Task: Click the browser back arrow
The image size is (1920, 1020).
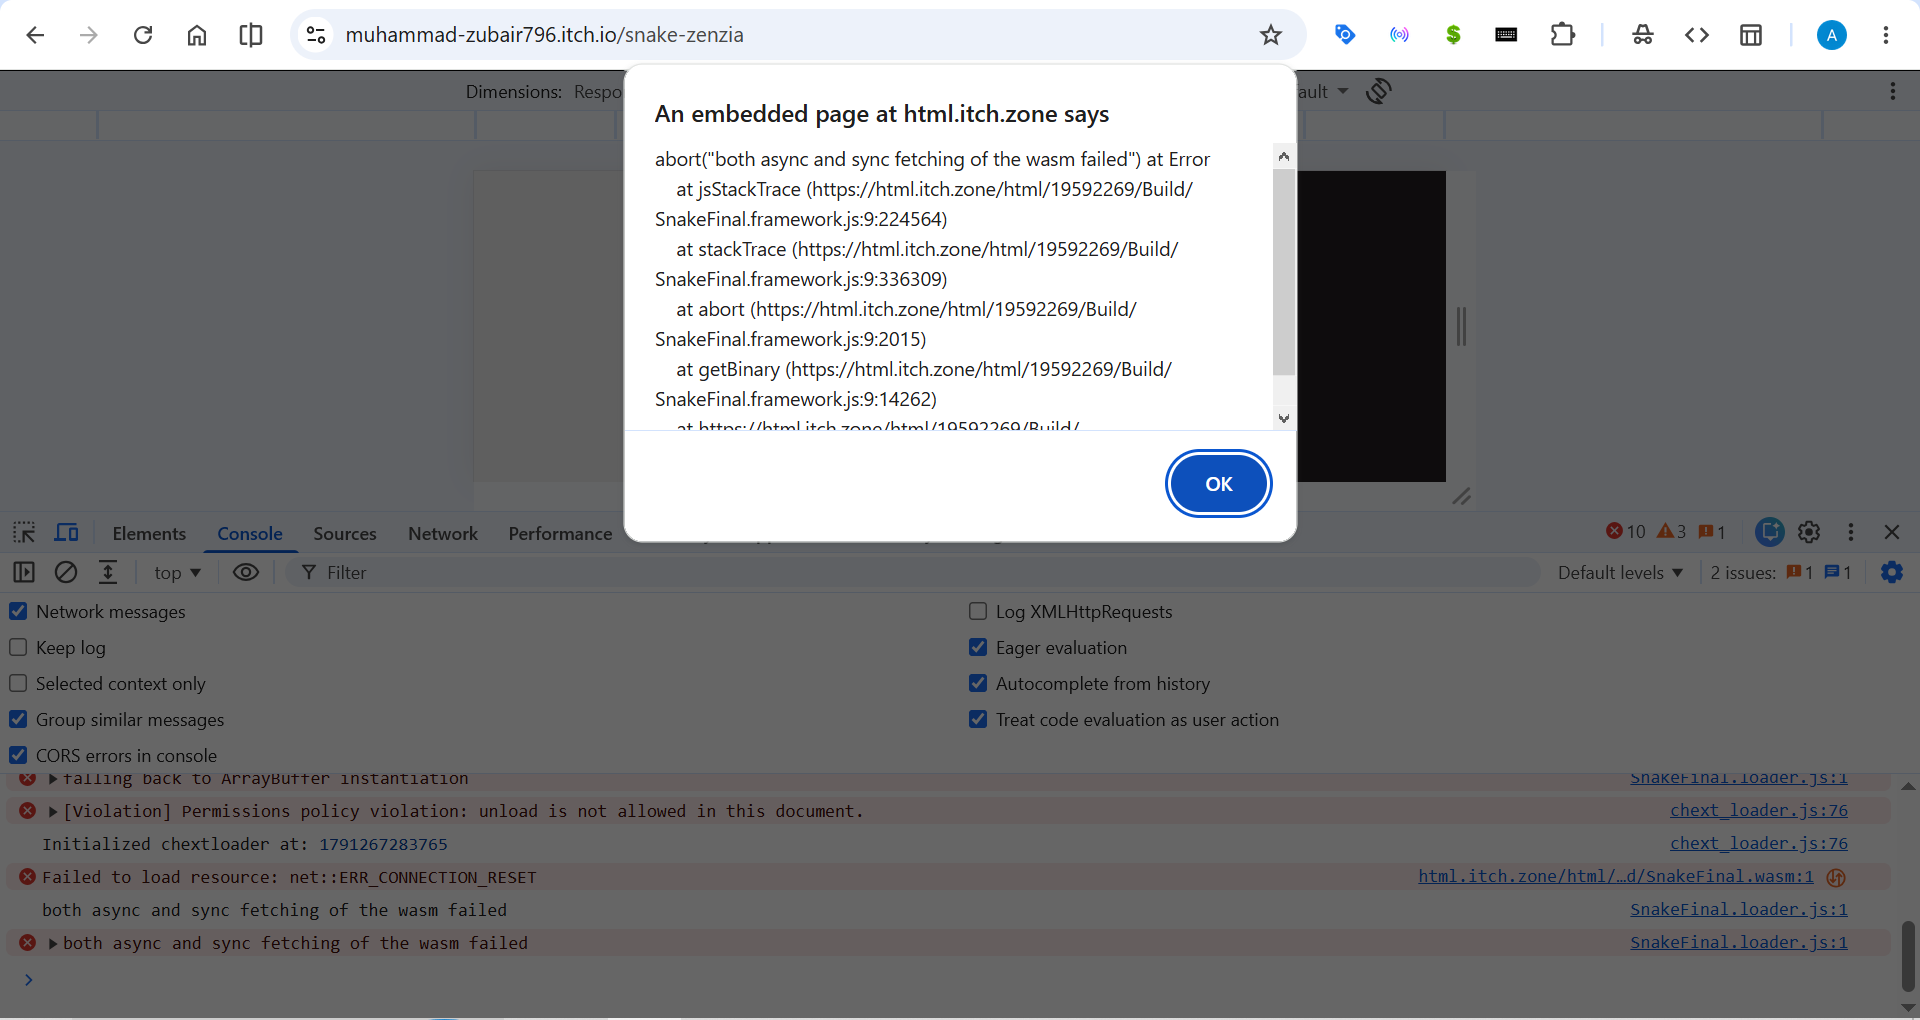Action: click(35, 35)
